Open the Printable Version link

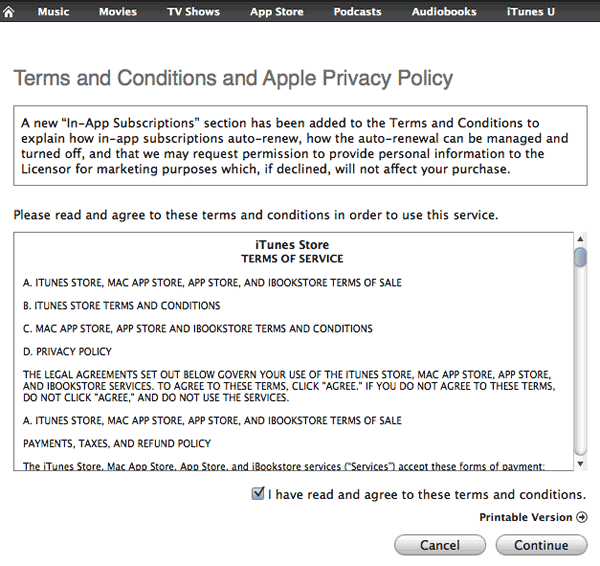point(525,517)
